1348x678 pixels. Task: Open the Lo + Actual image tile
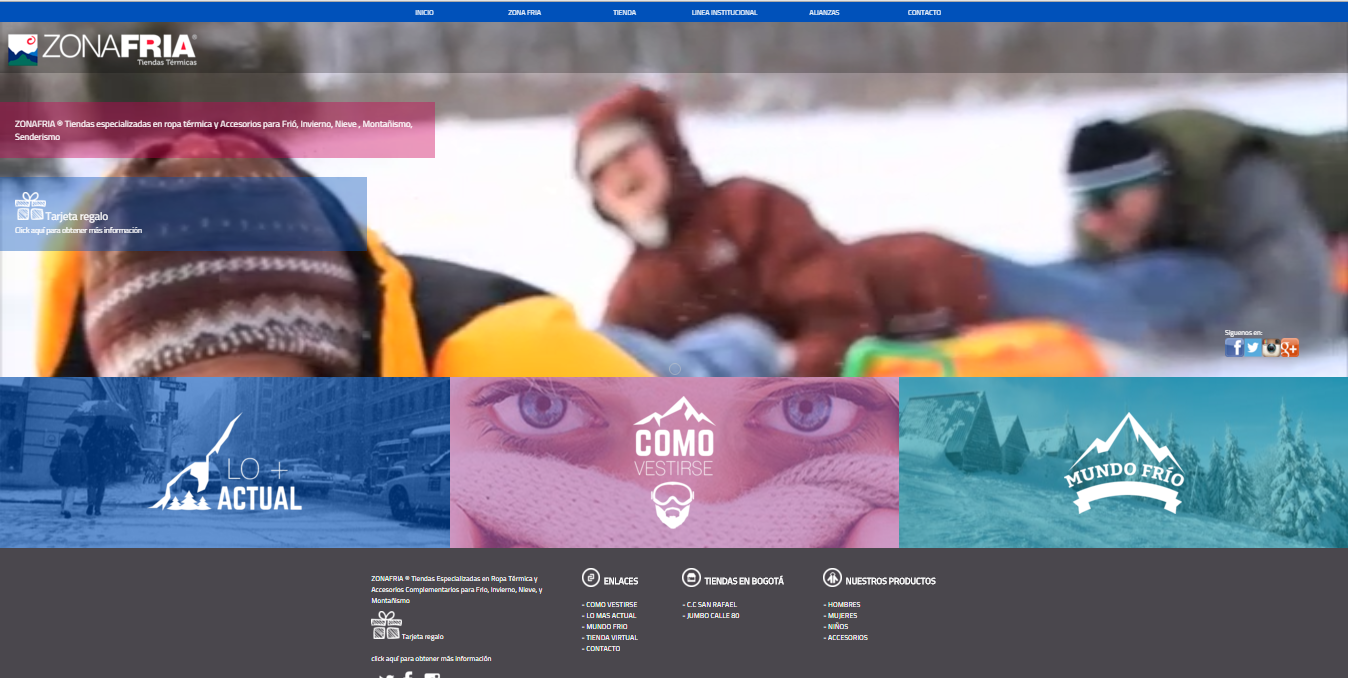pos(225,462)
